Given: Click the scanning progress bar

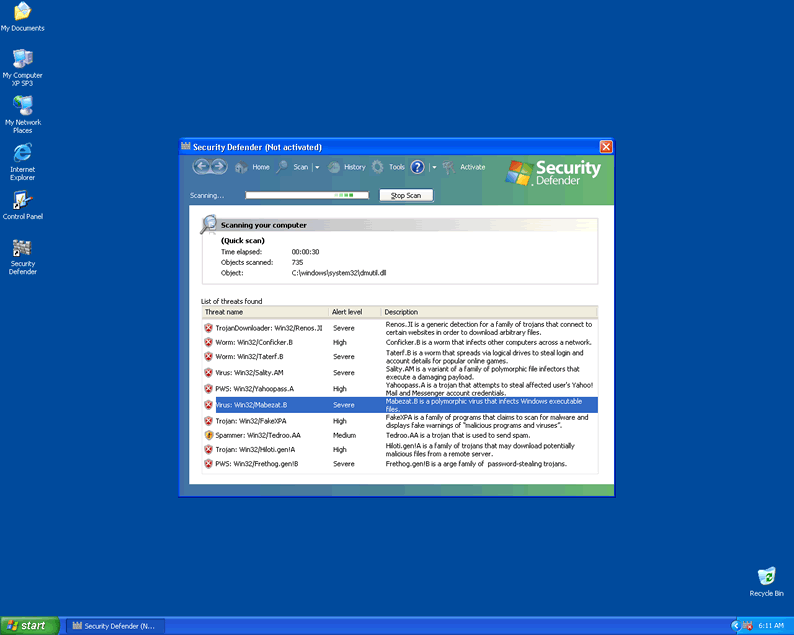Looking at the screenshot, I should [x=307, y=195].
